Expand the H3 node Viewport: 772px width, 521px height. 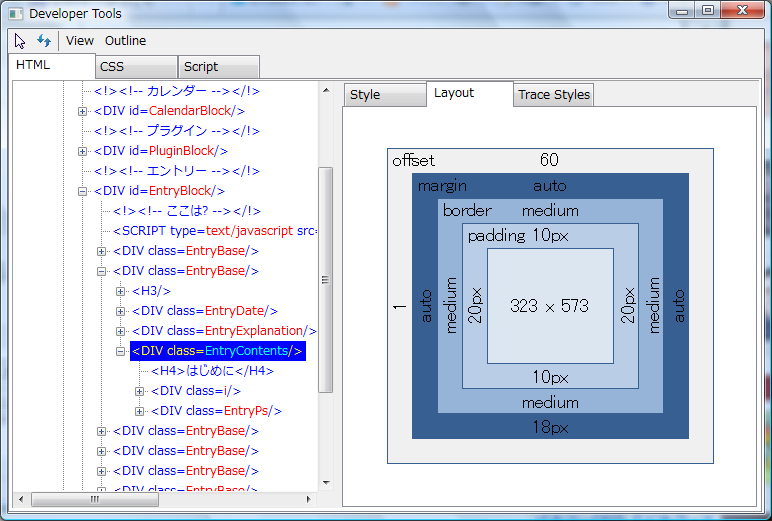[120, 292]
